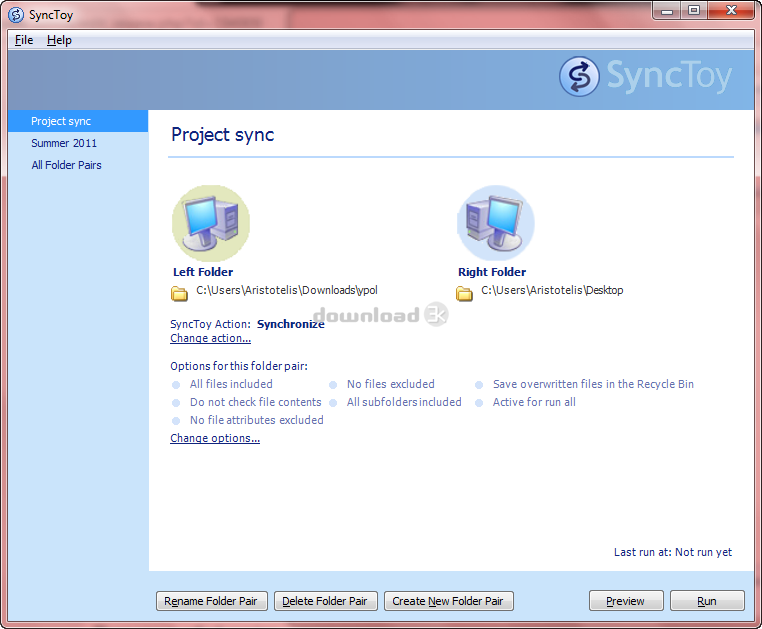Image resolution: width=762 pixels, height=629 pixels.
Task: Close the SyncToy window
Action: (731, 10)
